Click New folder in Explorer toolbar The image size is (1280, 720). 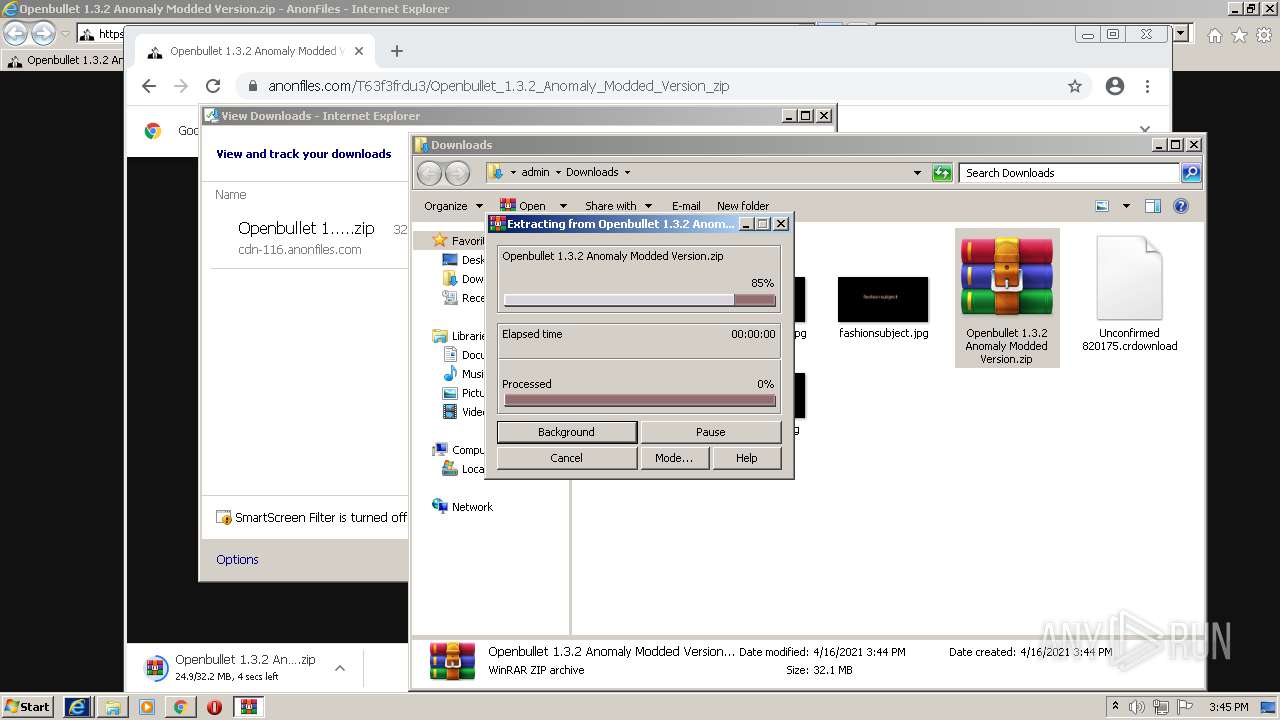(743, 206)
